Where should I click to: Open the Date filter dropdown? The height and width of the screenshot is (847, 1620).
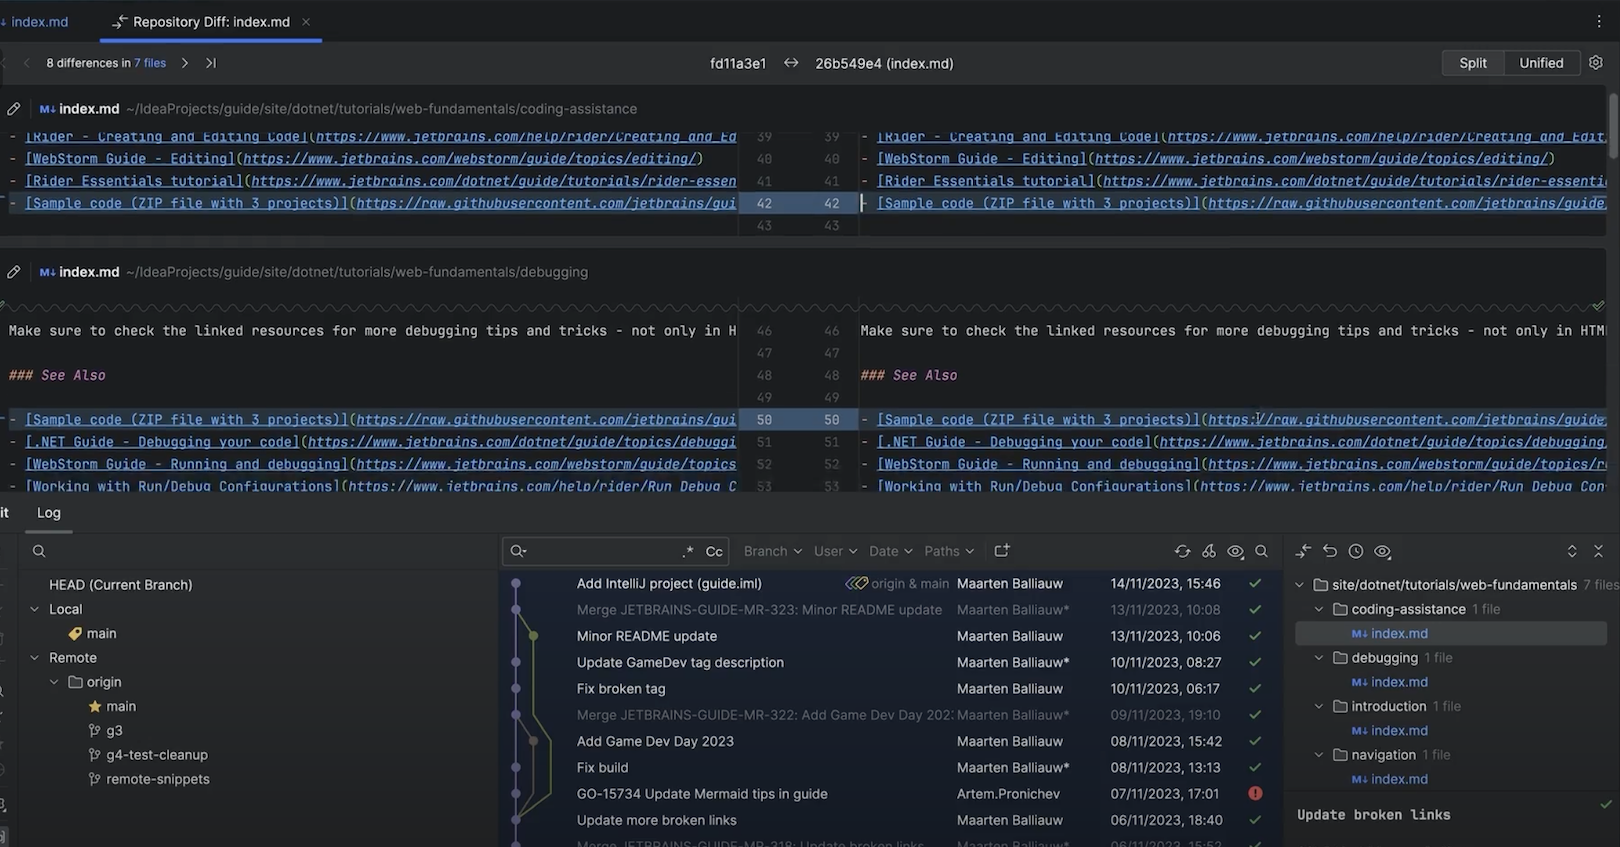[890, 551]
